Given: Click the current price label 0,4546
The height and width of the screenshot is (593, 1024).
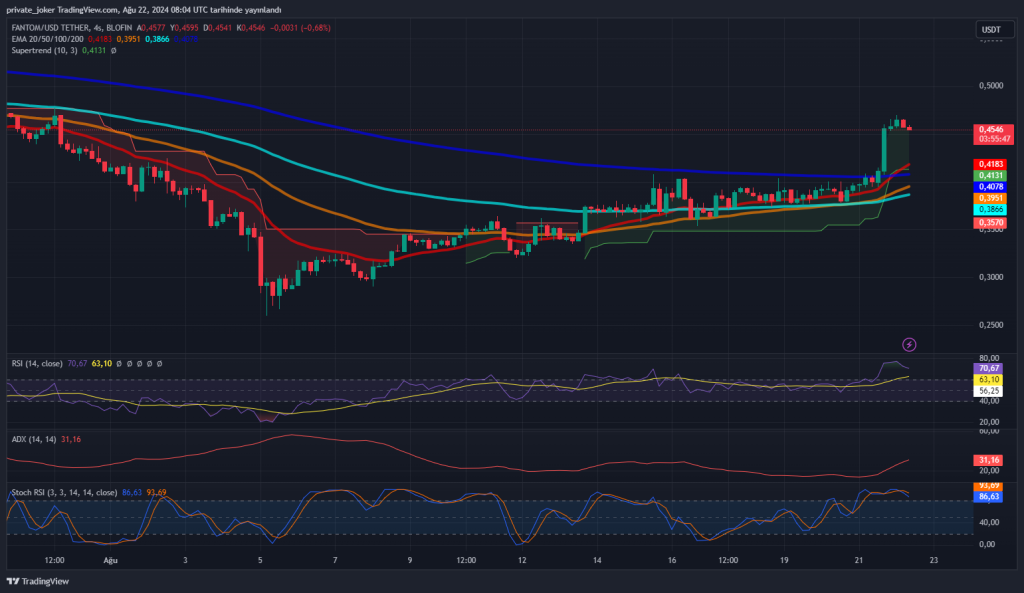Looking at the screenshot, I should (991, 129).
